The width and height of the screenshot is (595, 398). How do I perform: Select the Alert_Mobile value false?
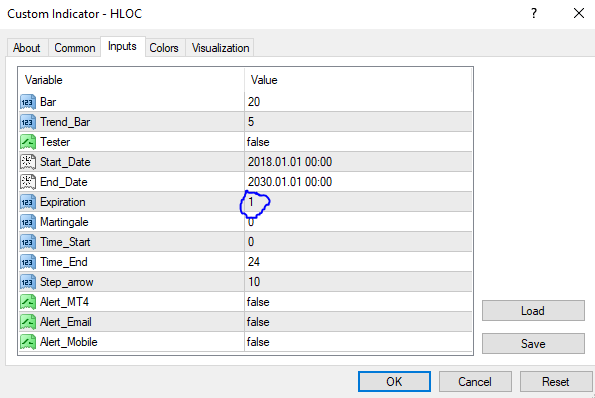point(258,342)
